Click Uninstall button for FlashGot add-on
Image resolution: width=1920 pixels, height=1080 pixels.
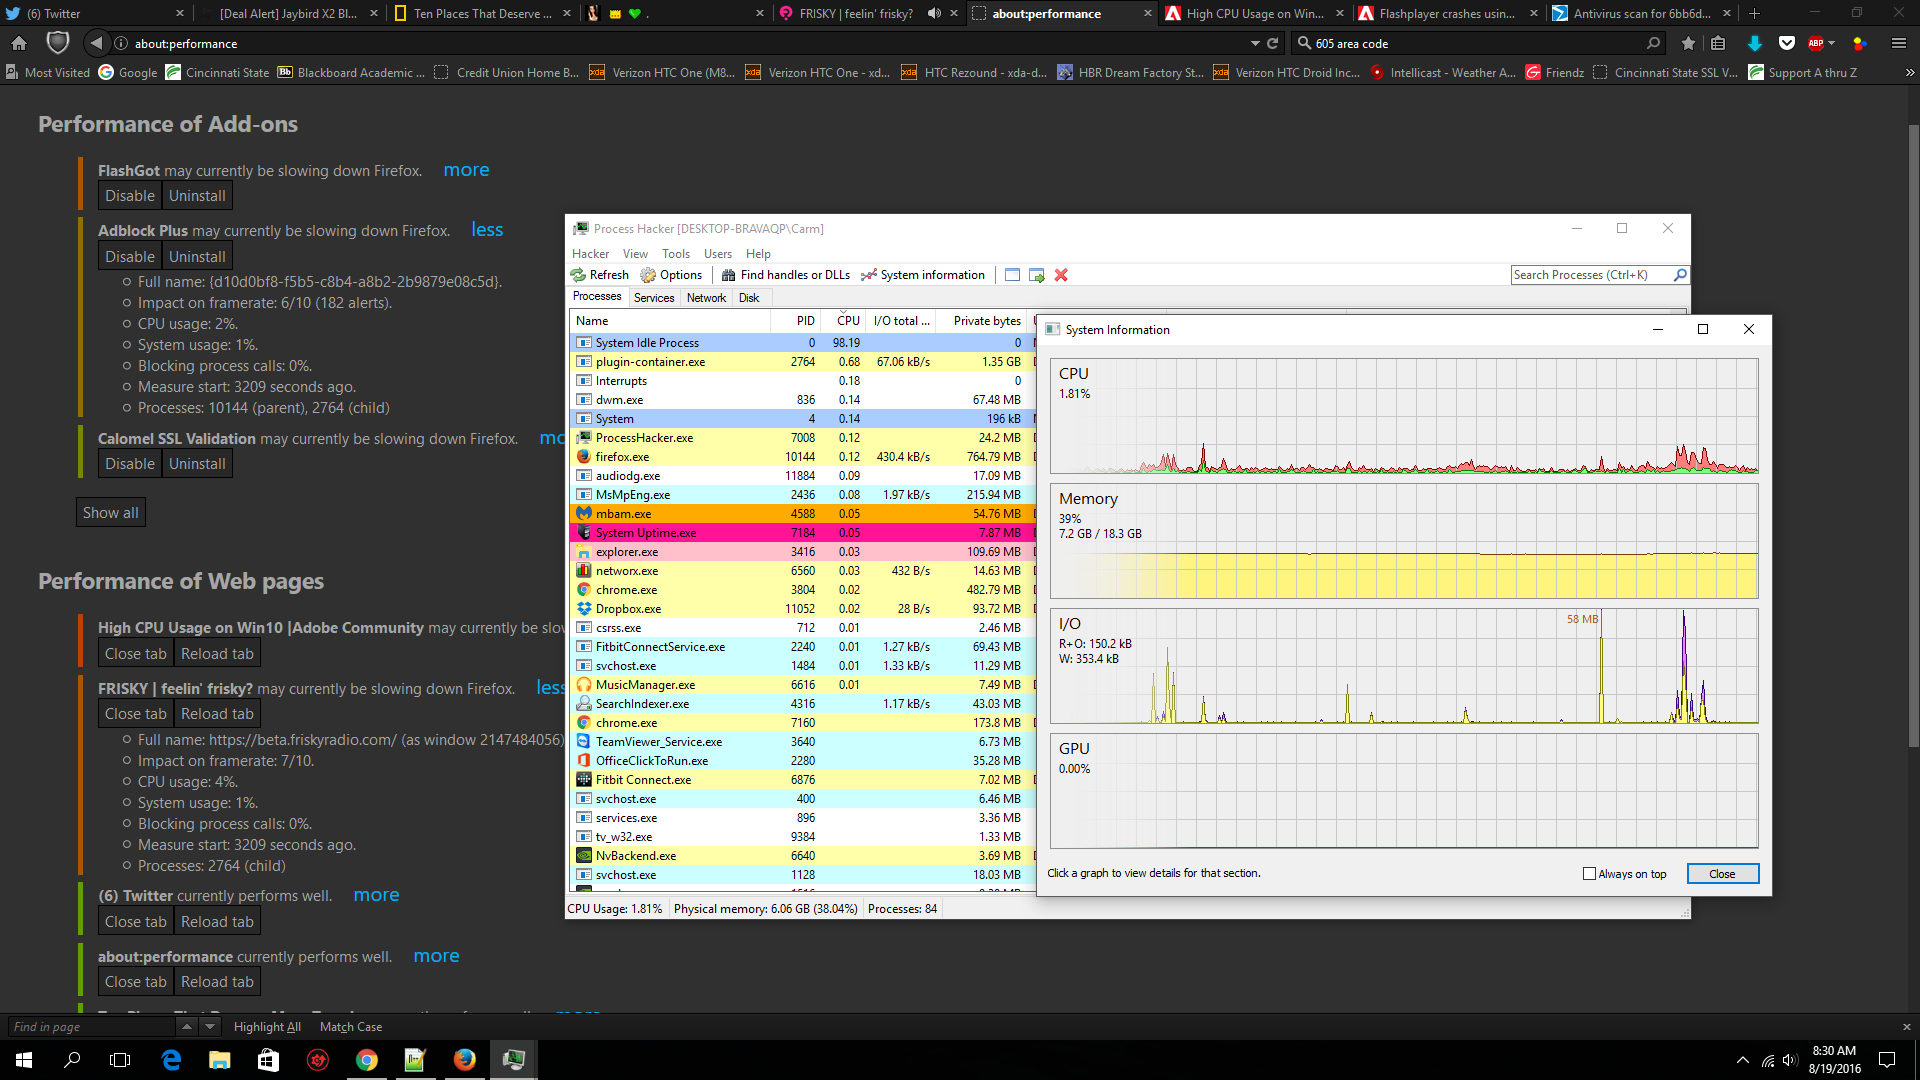pyautogui.click(x=195, y=195)
